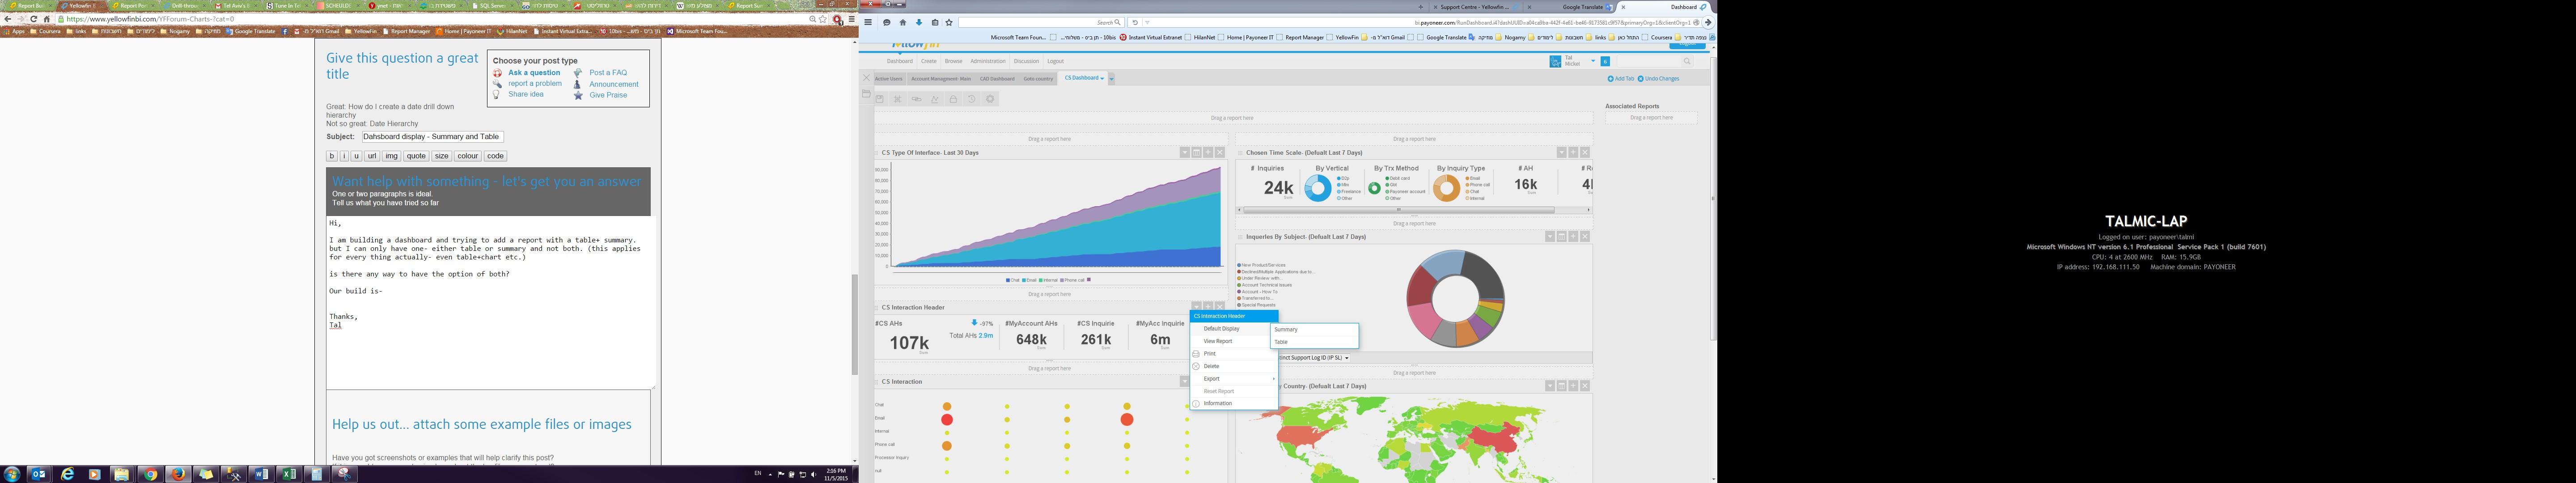
Task: Click the lock icon in the dashboard toolbar
Action: [x=953, y=99]
